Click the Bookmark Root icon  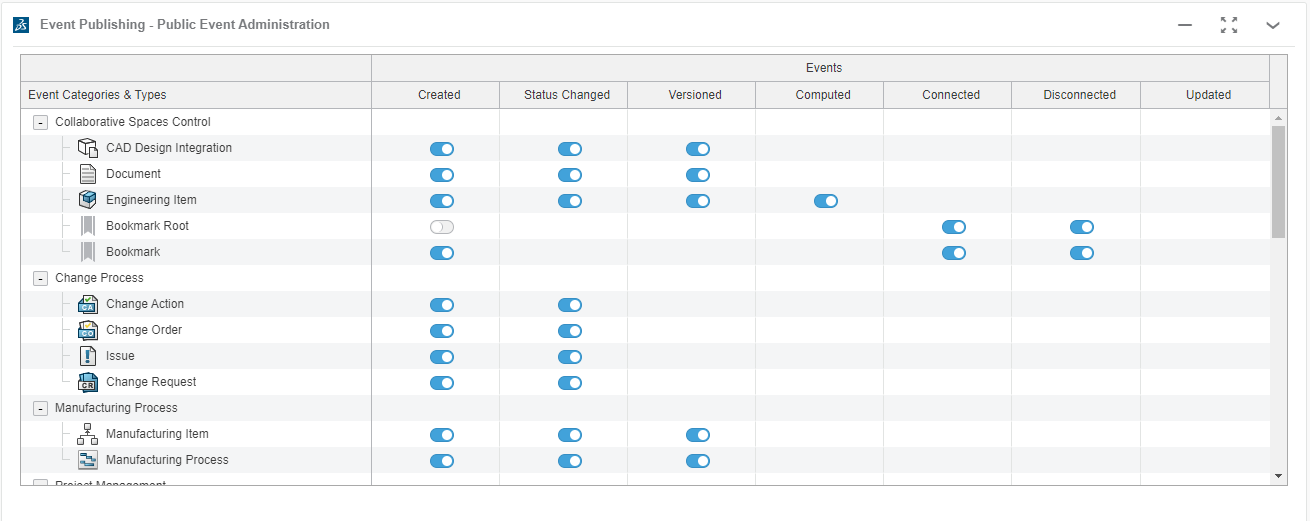tap(88, 226)
